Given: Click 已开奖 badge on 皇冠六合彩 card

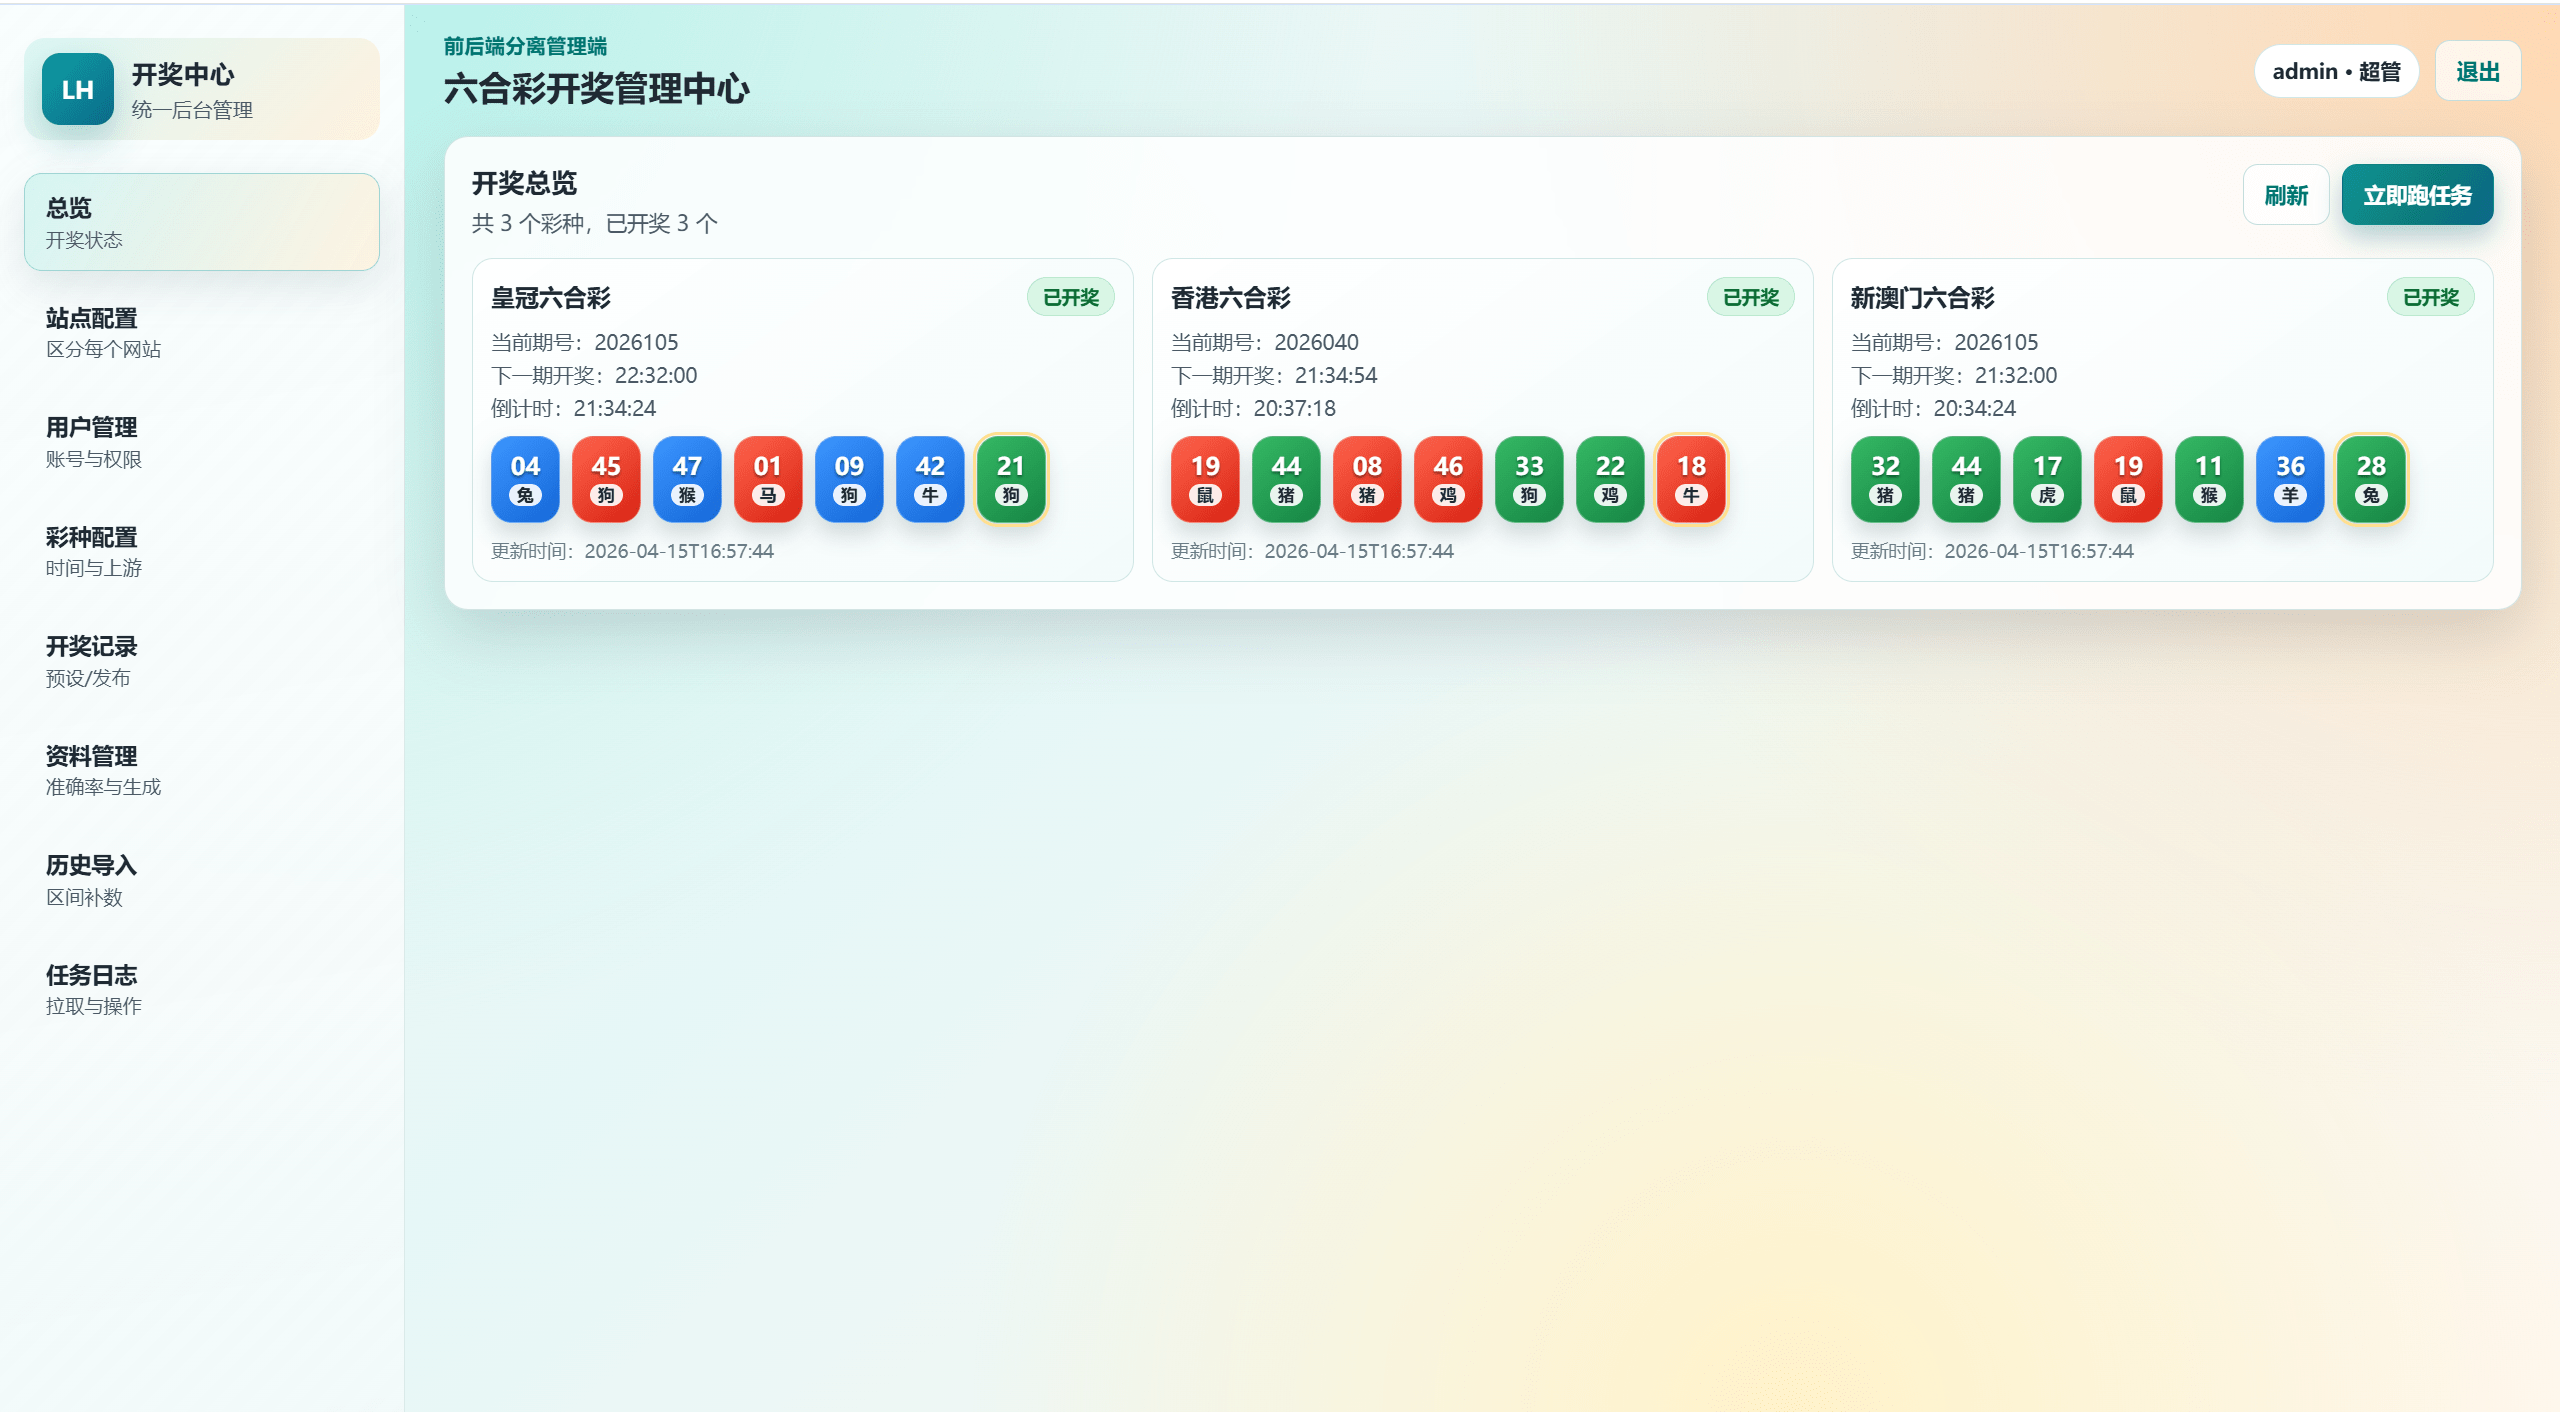Looking at the screenshot, I should coord(1071,297).
